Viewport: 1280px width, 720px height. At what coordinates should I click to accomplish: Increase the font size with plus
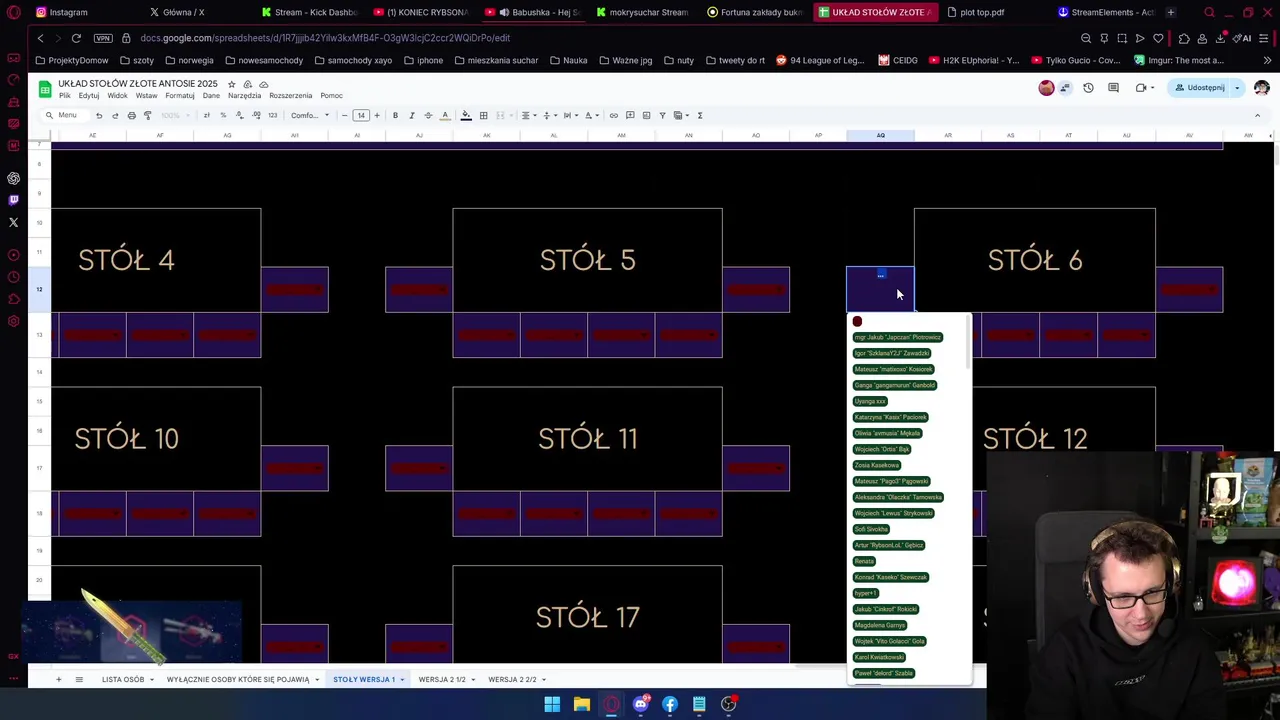pyautogui.click(x=377, y=115)
